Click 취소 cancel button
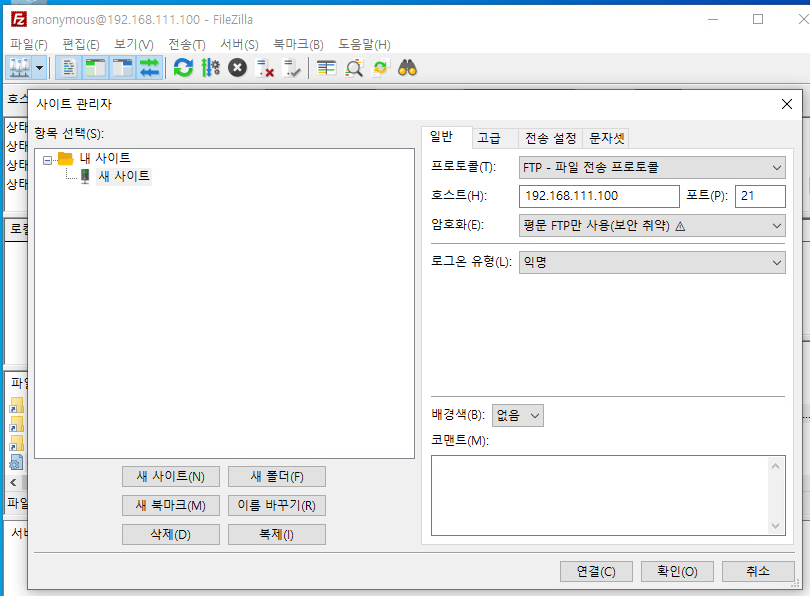810x596 pixels. pyautogui.click(x=758, y=571)
